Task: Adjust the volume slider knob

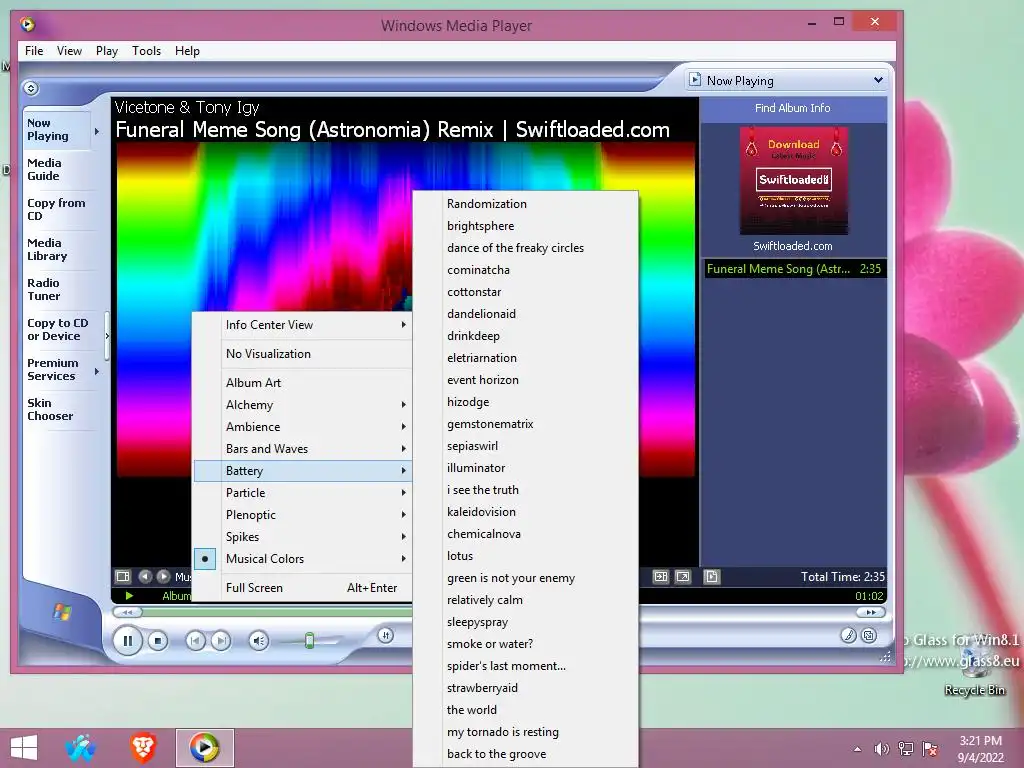Action: click(310, 641)
